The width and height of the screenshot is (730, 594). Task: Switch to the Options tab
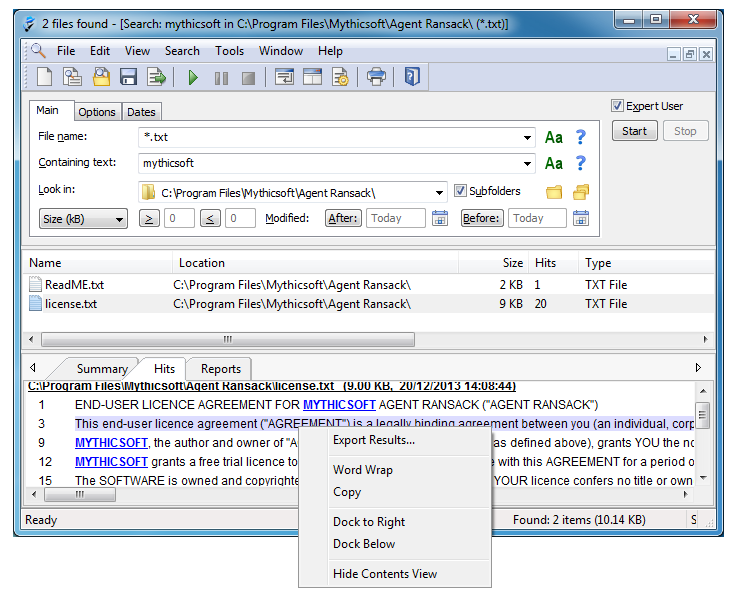[97, 112]
